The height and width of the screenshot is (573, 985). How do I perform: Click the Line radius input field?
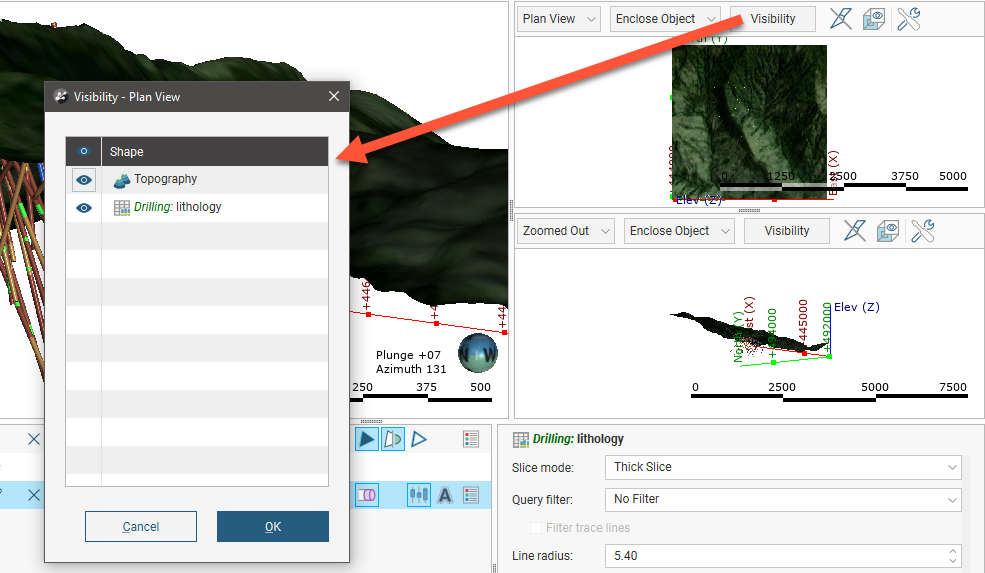pyautogui.click(x=775, y=556)
